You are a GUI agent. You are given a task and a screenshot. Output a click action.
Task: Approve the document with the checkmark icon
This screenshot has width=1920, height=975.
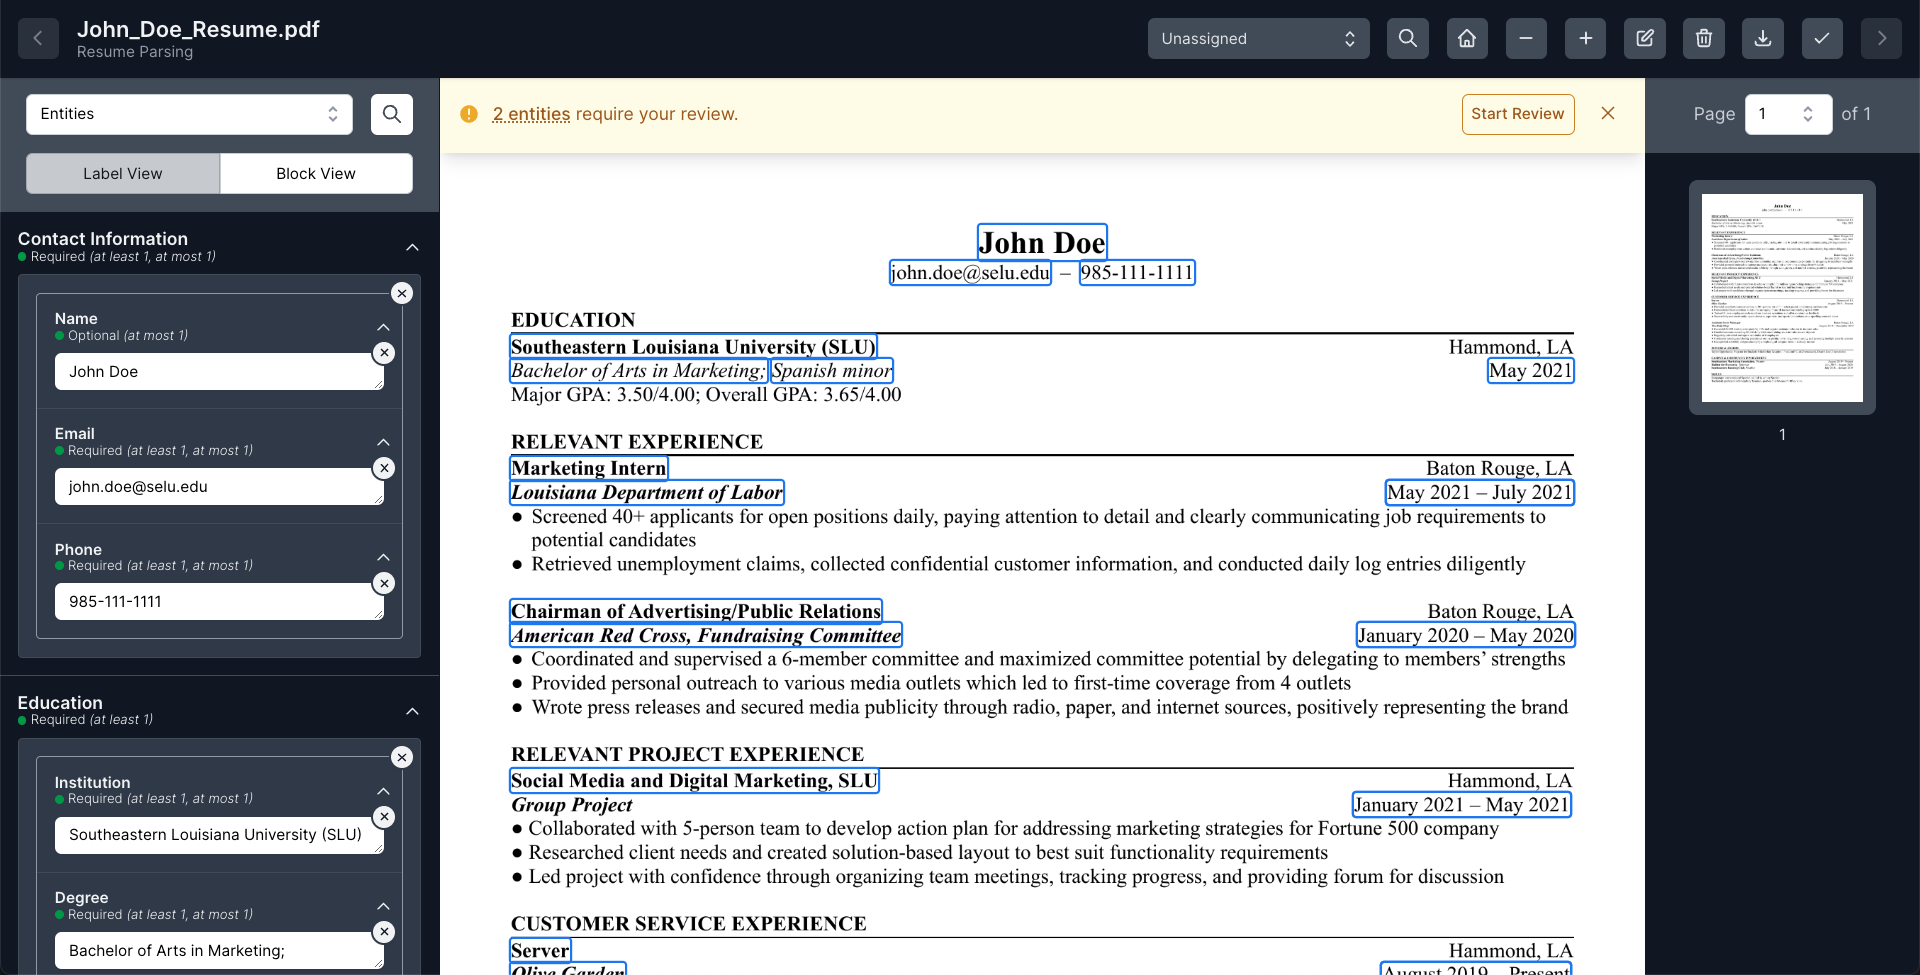(x=1821, y=38)
